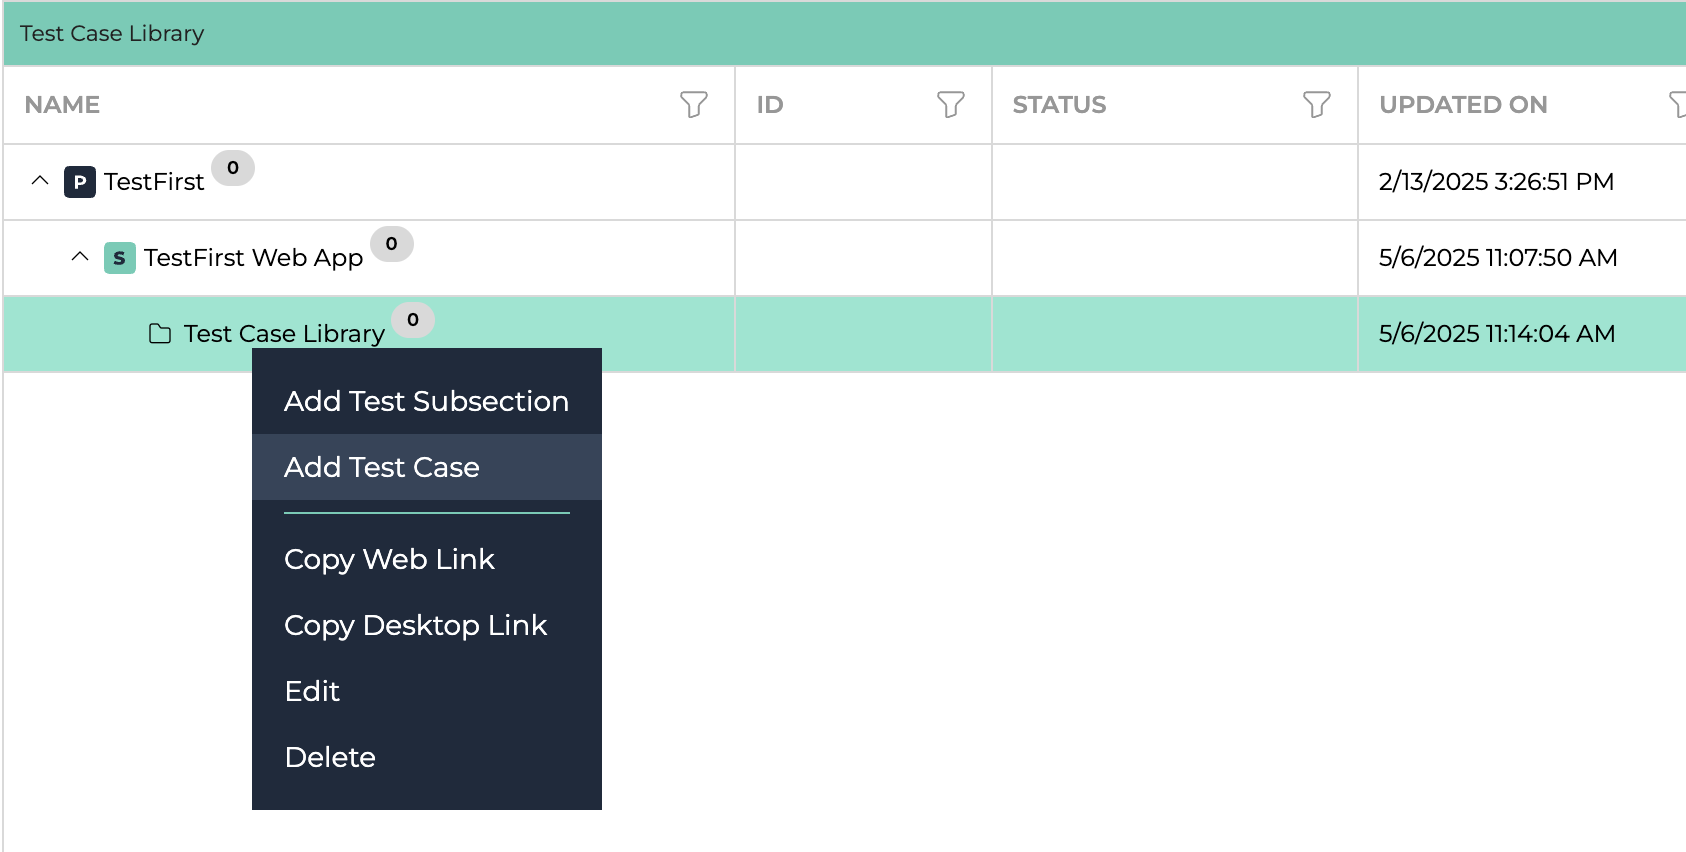Click the TestFirst Web App S icon
Viewport: 1686px width, 852px height.
pyautogui.click(x=119, y=258)
